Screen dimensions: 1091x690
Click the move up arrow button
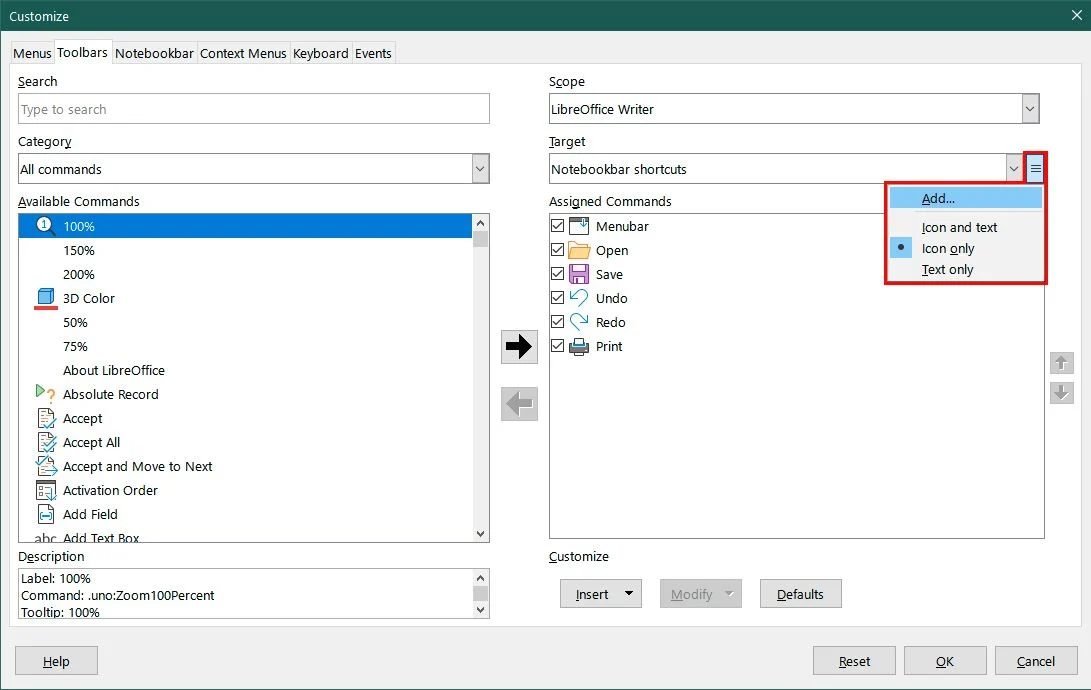pyautogui.click(x=1061, y=363)
